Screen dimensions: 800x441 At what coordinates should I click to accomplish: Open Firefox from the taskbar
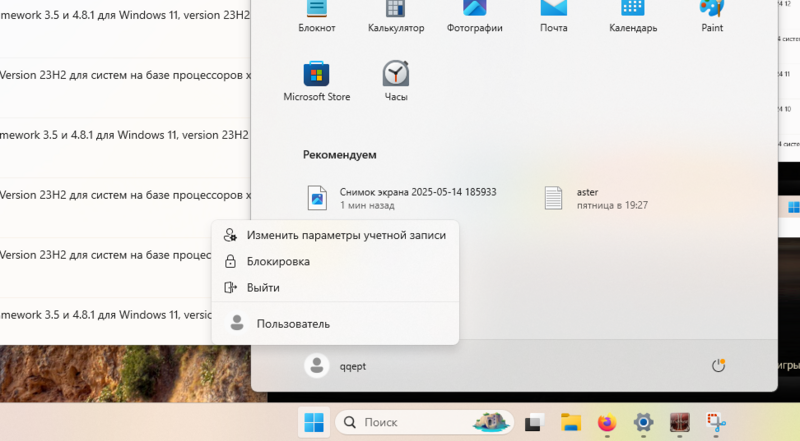pyautogui.click(x=607, y=423)
